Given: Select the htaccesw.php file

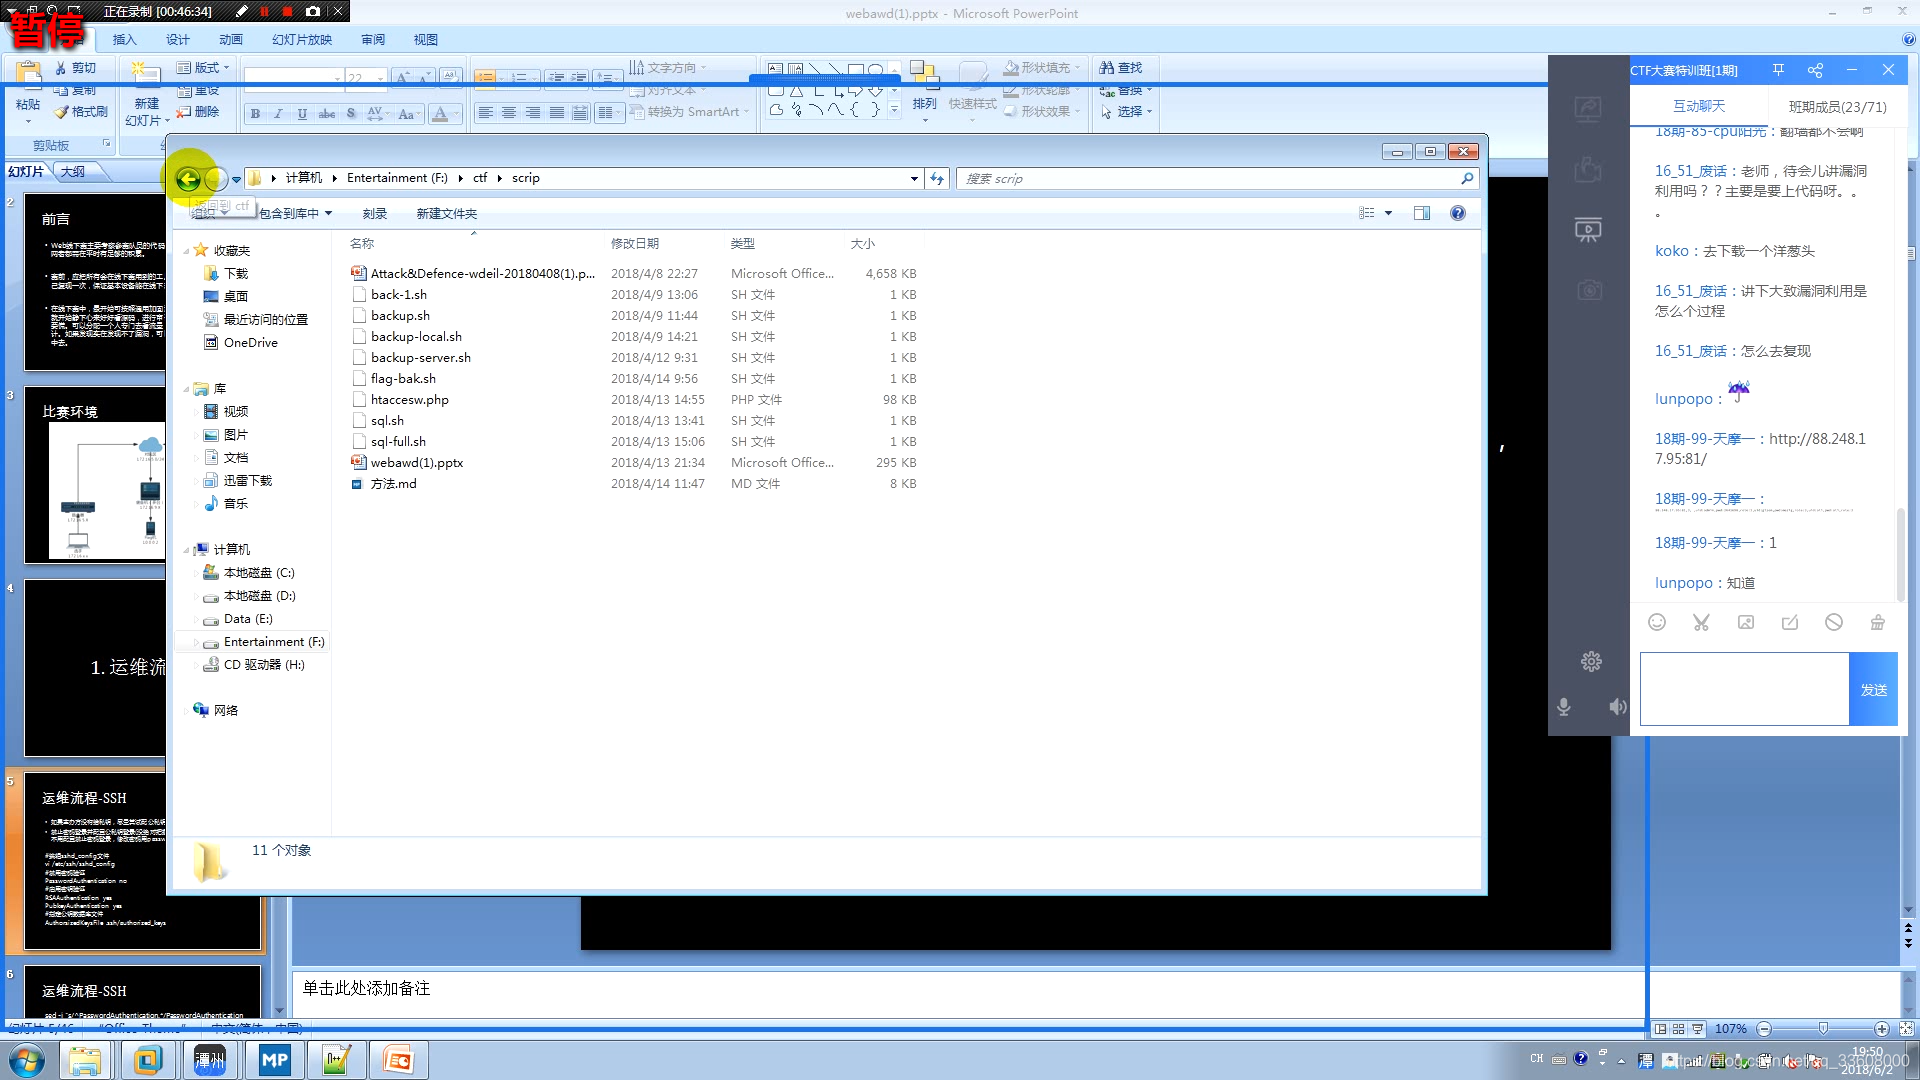Looking at the screenshot, I should pos(409,400).
